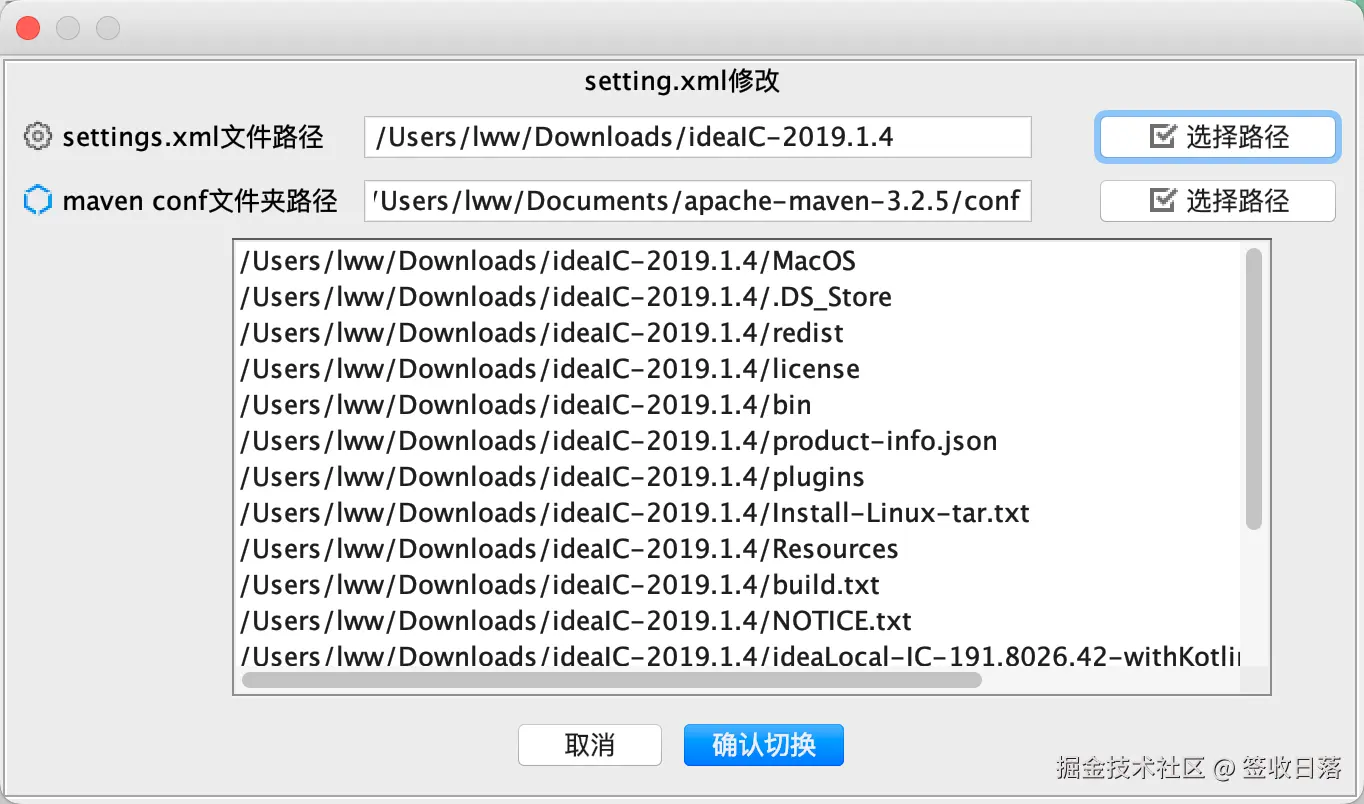Click the settings.xml文件路径 label
Viewport: 1364px width, 804px height.
click(193, 137)
